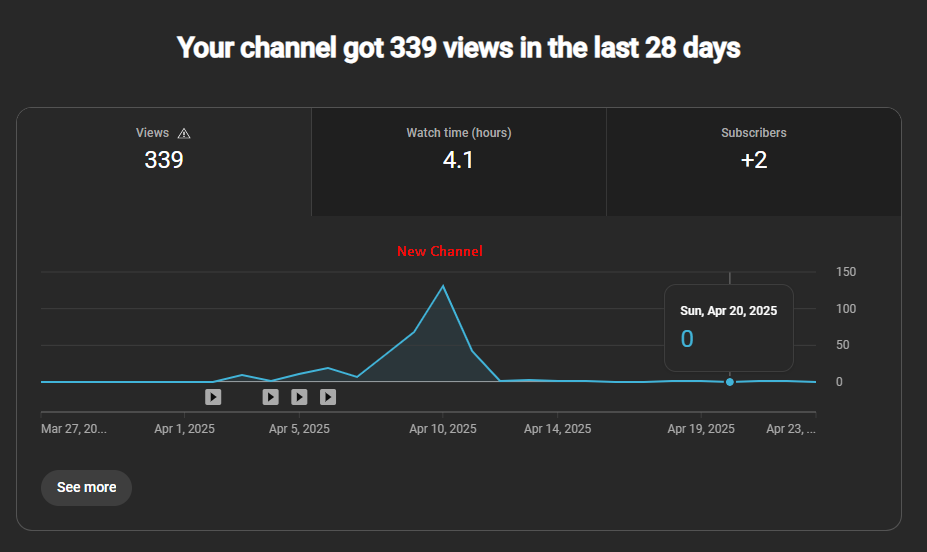Click the second video published marker icon

[270, 397]
